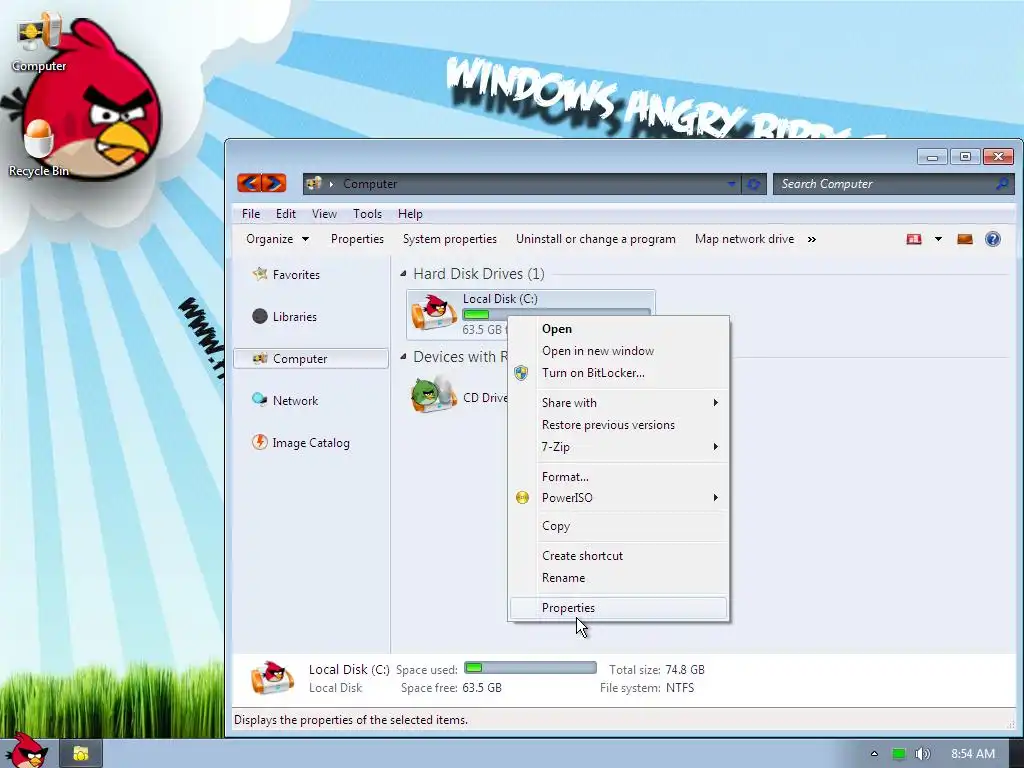Select the Image Catalog sidebar icon
Image resolution: width=1024 pixels, height=768 pixels.
point(260,442)
